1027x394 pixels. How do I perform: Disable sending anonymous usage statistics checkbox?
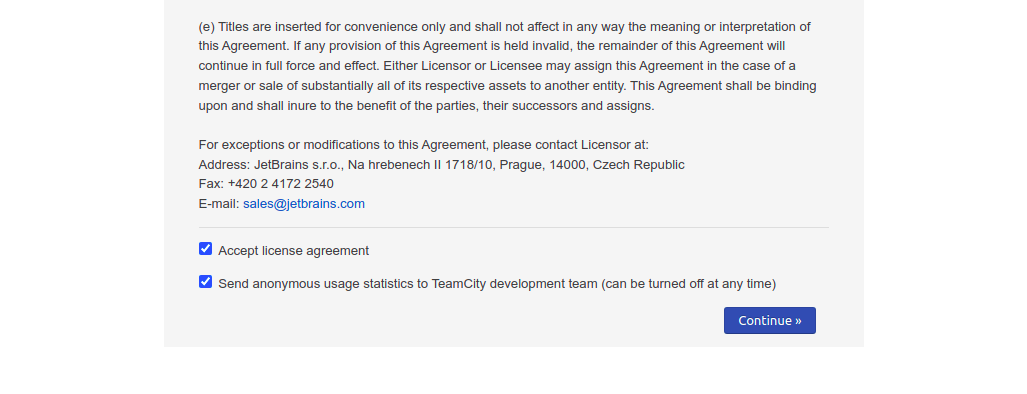pyautogui.click(x=206, y=281)
